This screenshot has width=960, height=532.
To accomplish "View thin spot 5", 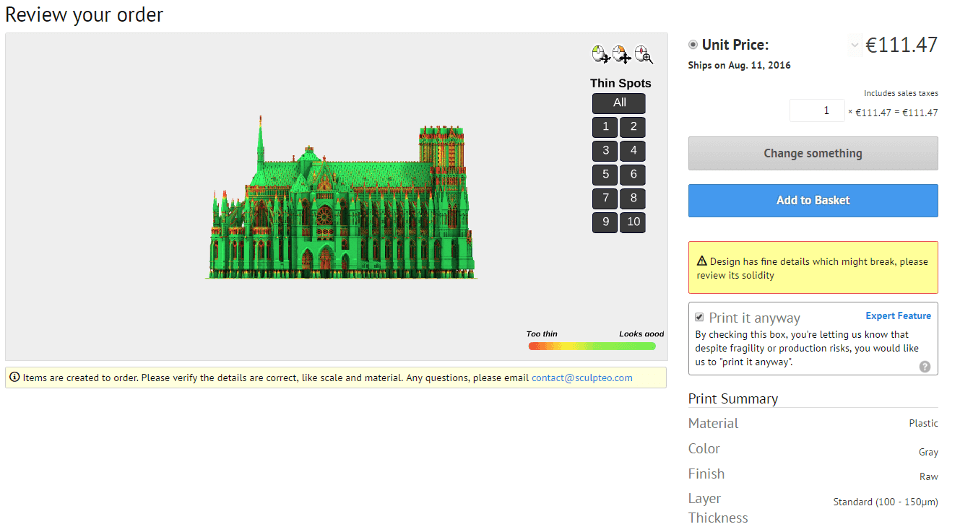I will (605, 174).
